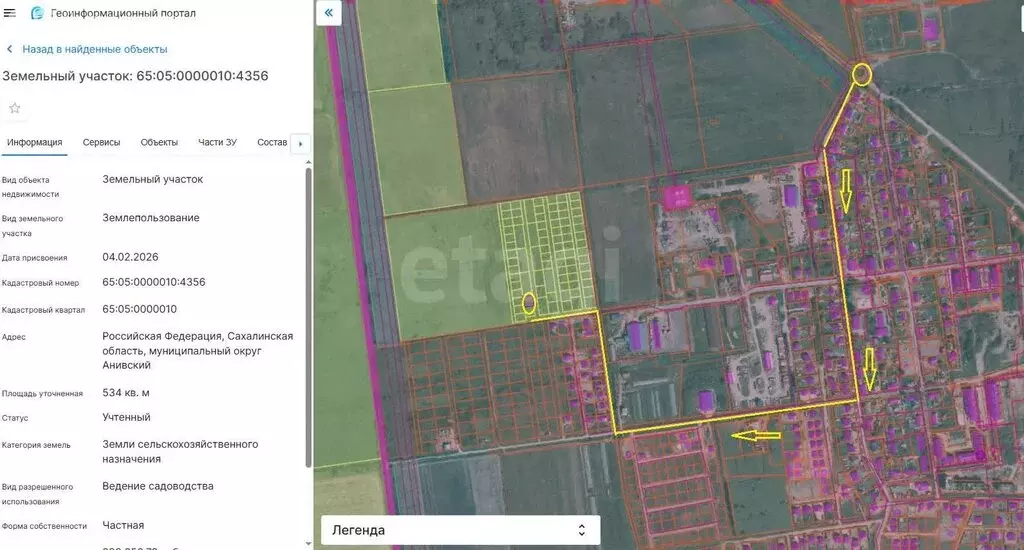The height and width of the screenshot is (550, 1024).
Task: Toggle the favorite star for this parcel
Action: [x=15, y=108]
